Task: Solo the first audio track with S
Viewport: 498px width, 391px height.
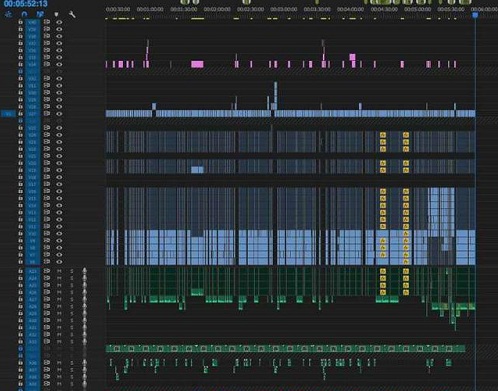Action: [x=72, y=271]
